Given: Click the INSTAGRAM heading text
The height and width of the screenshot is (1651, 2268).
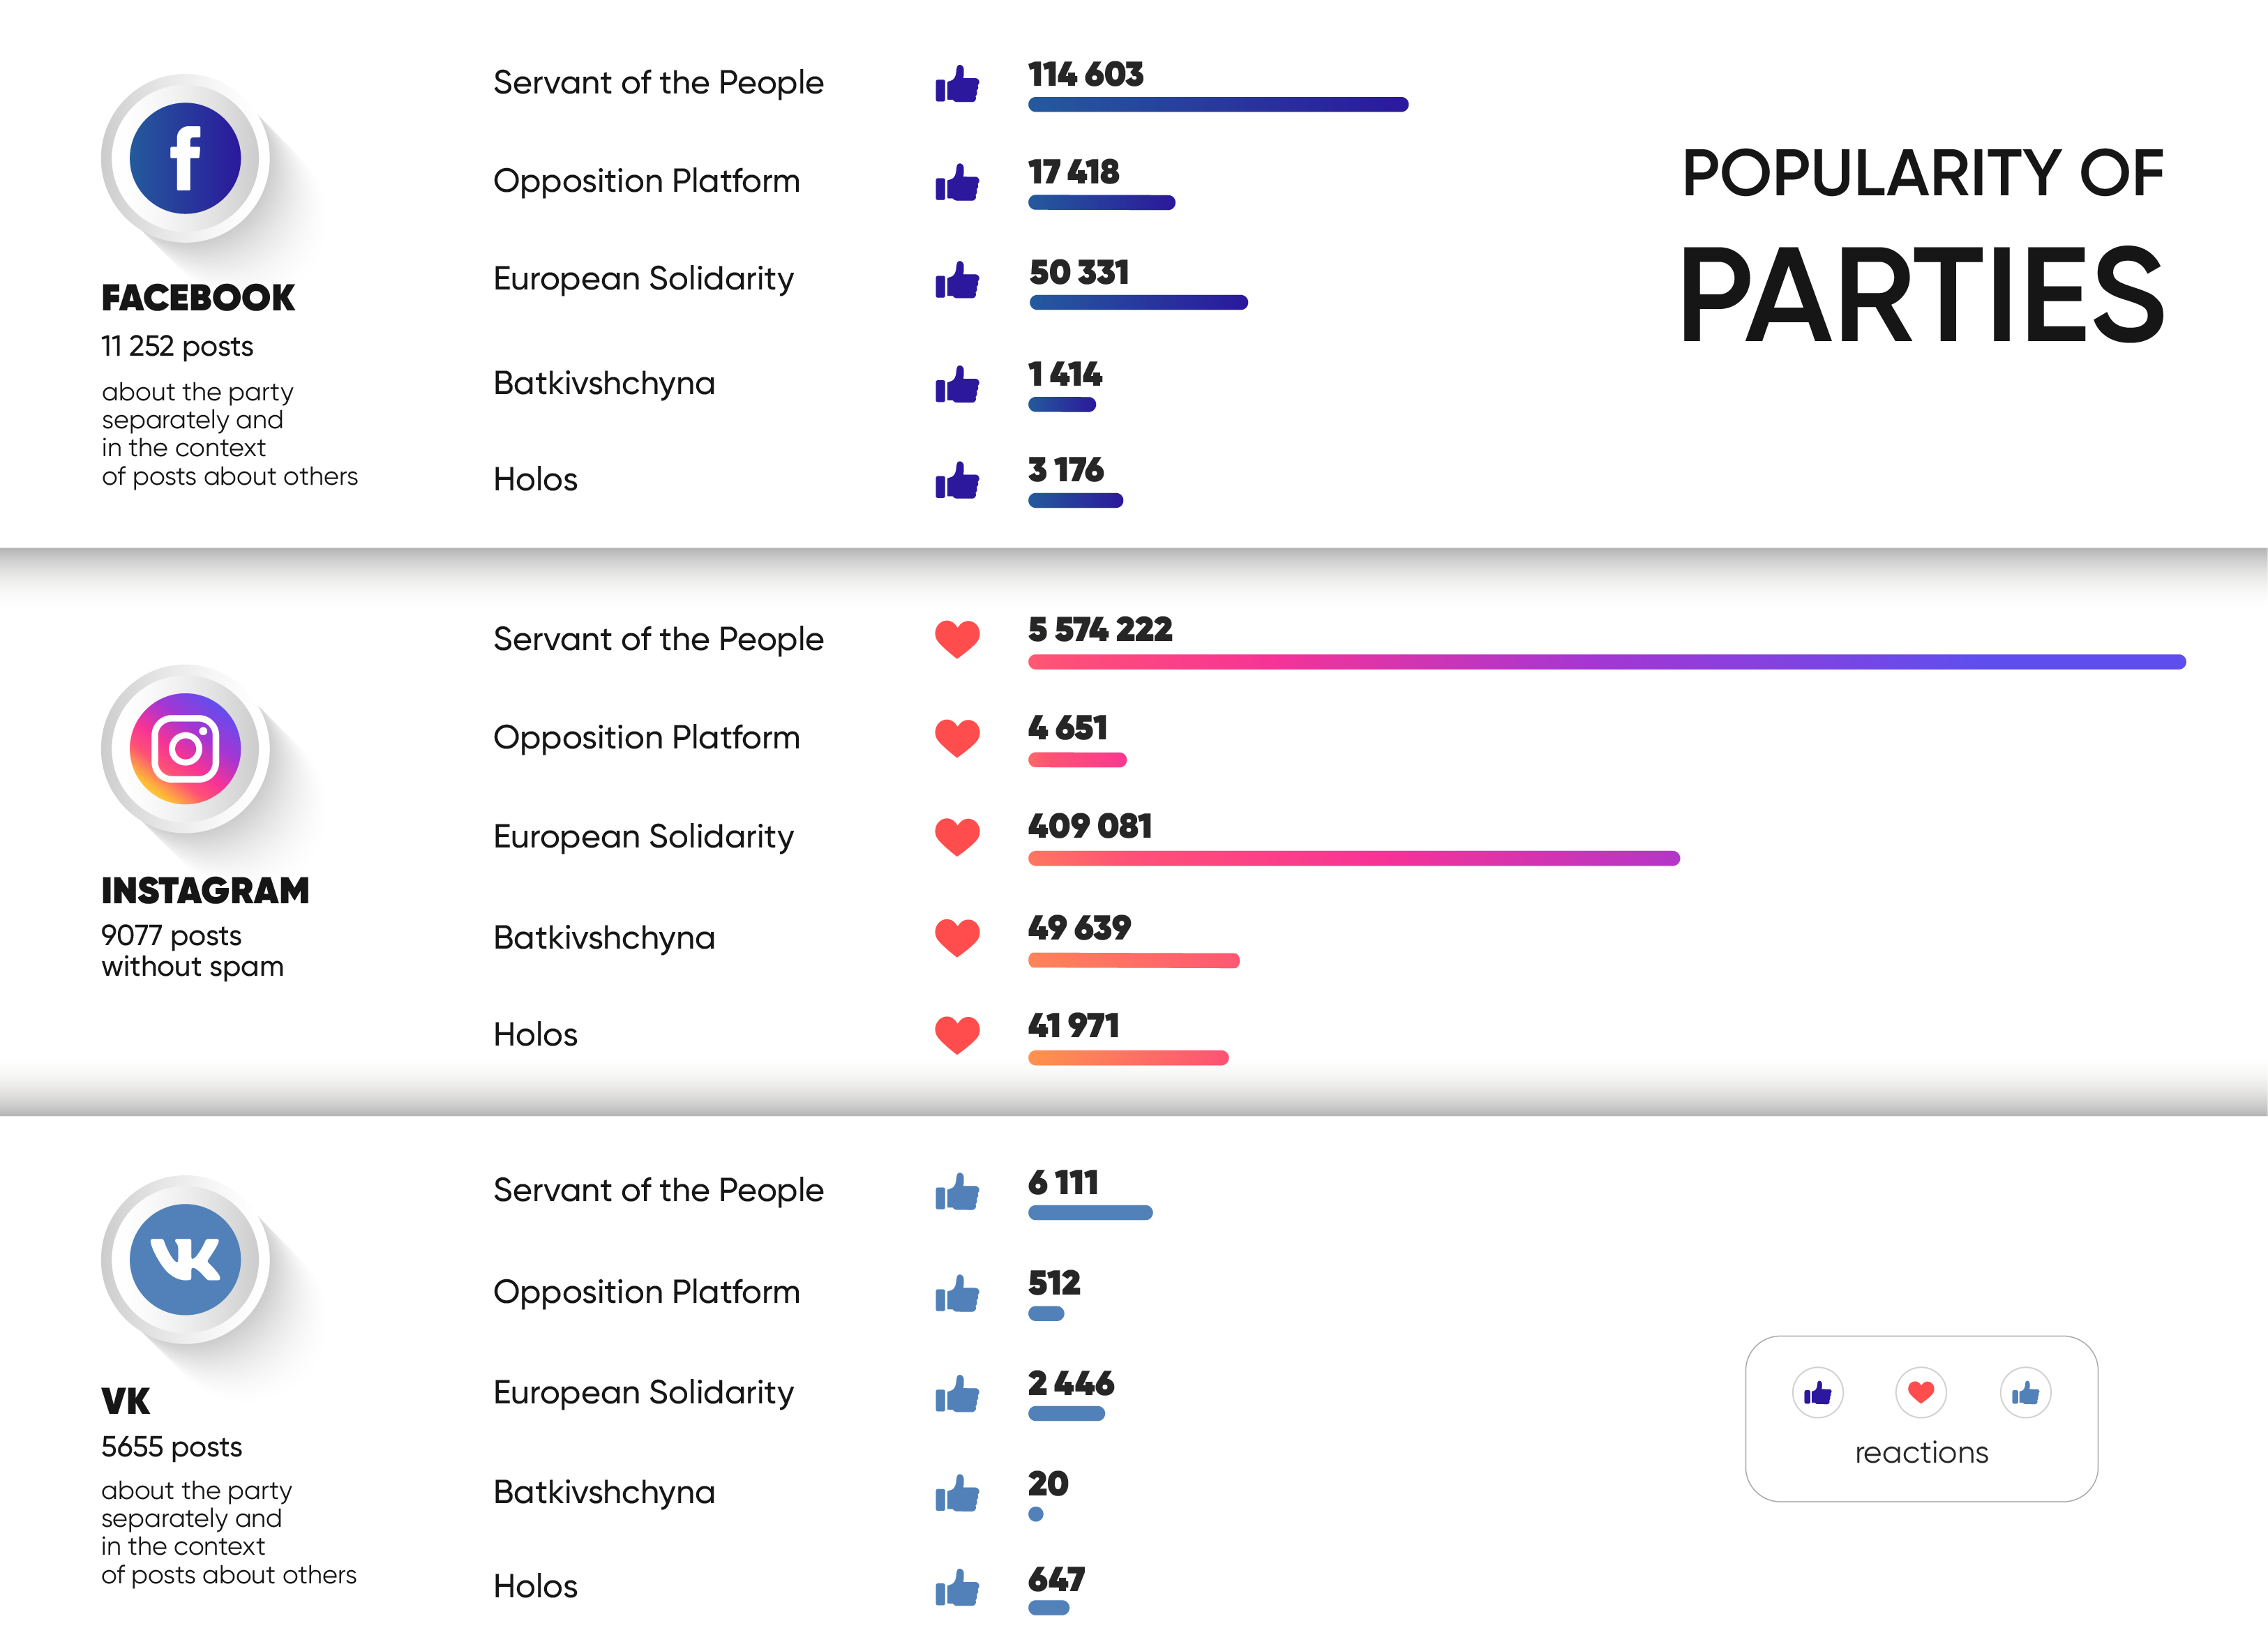Looking at the screenshot, I should (205, 890).
